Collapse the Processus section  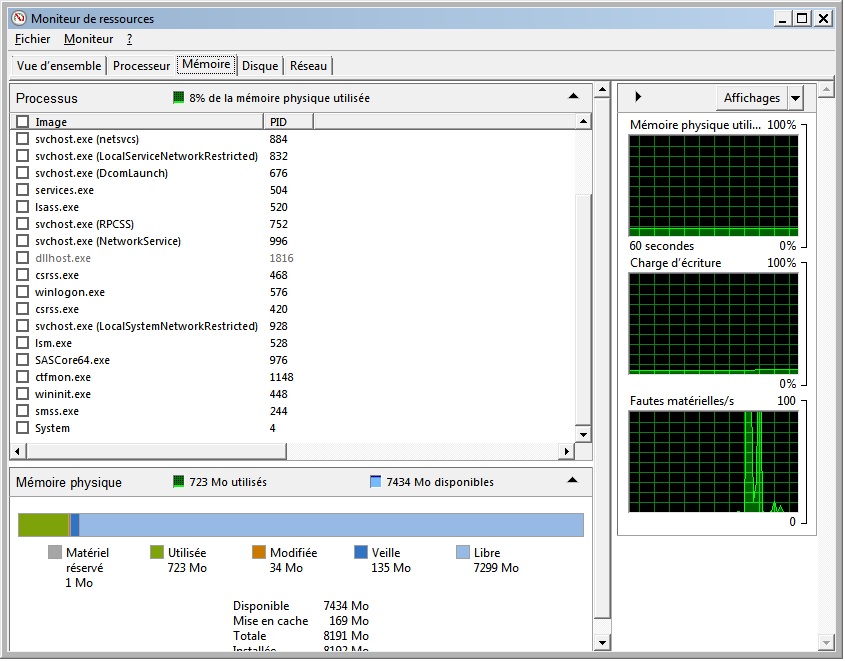573,97
